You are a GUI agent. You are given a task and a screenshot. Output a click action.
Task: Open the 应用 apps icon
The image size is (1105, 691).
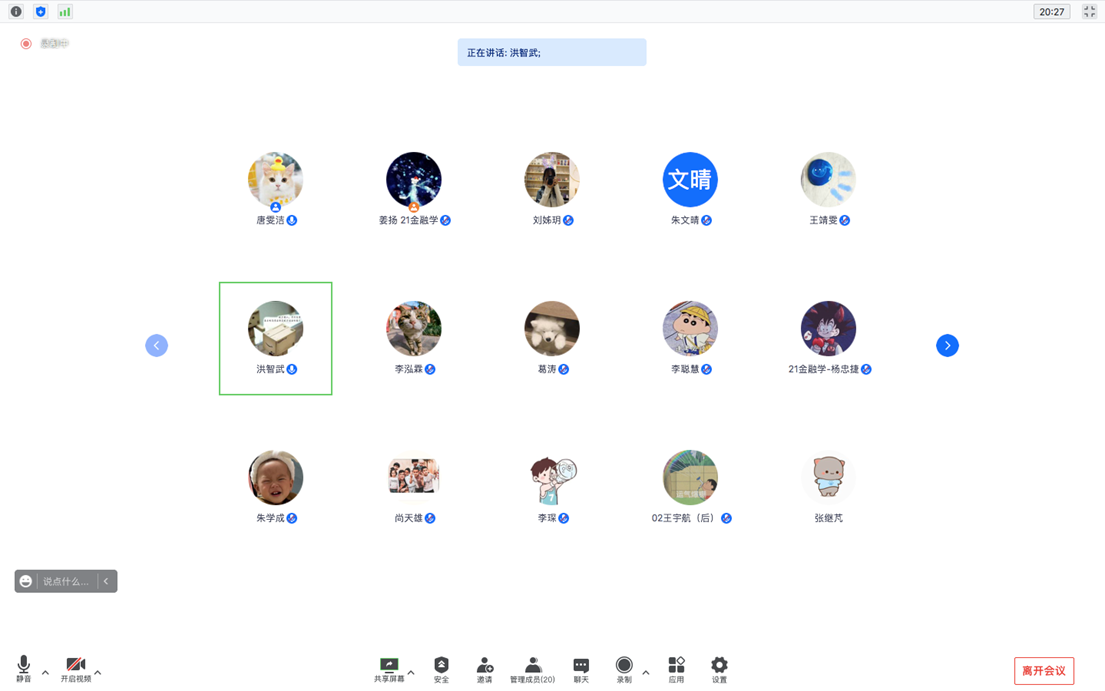[x=676, y=668]
